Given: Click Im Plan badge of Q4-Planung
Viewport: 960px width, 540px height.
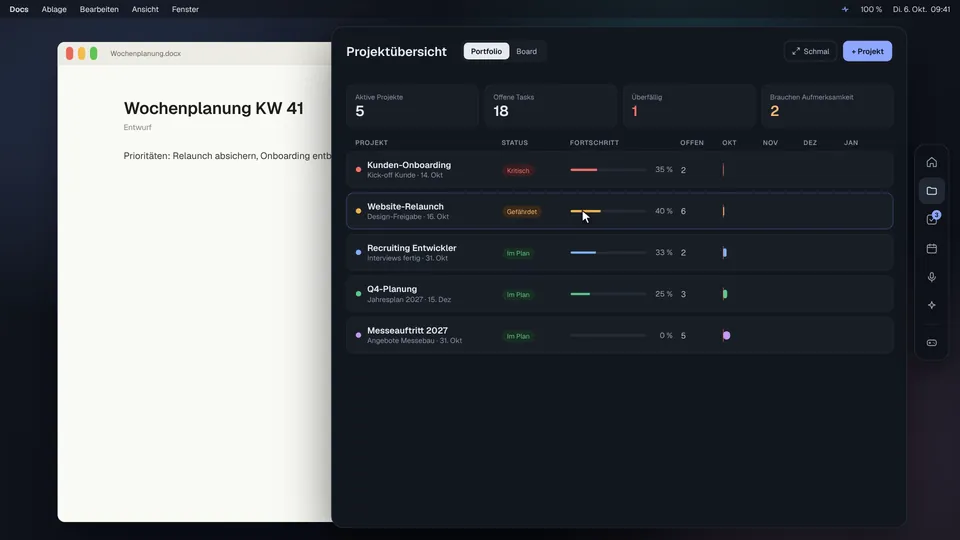Looking at the screenshot, I should pyautogui.click(x=518, y=294).
